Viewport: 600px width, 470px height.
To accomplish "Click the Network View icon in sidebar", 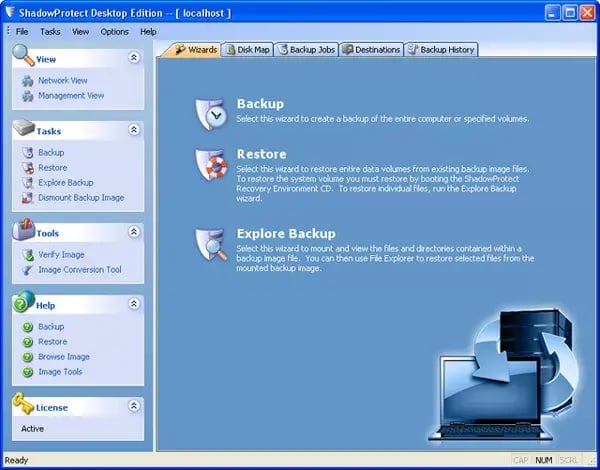I will click(27, 81).
